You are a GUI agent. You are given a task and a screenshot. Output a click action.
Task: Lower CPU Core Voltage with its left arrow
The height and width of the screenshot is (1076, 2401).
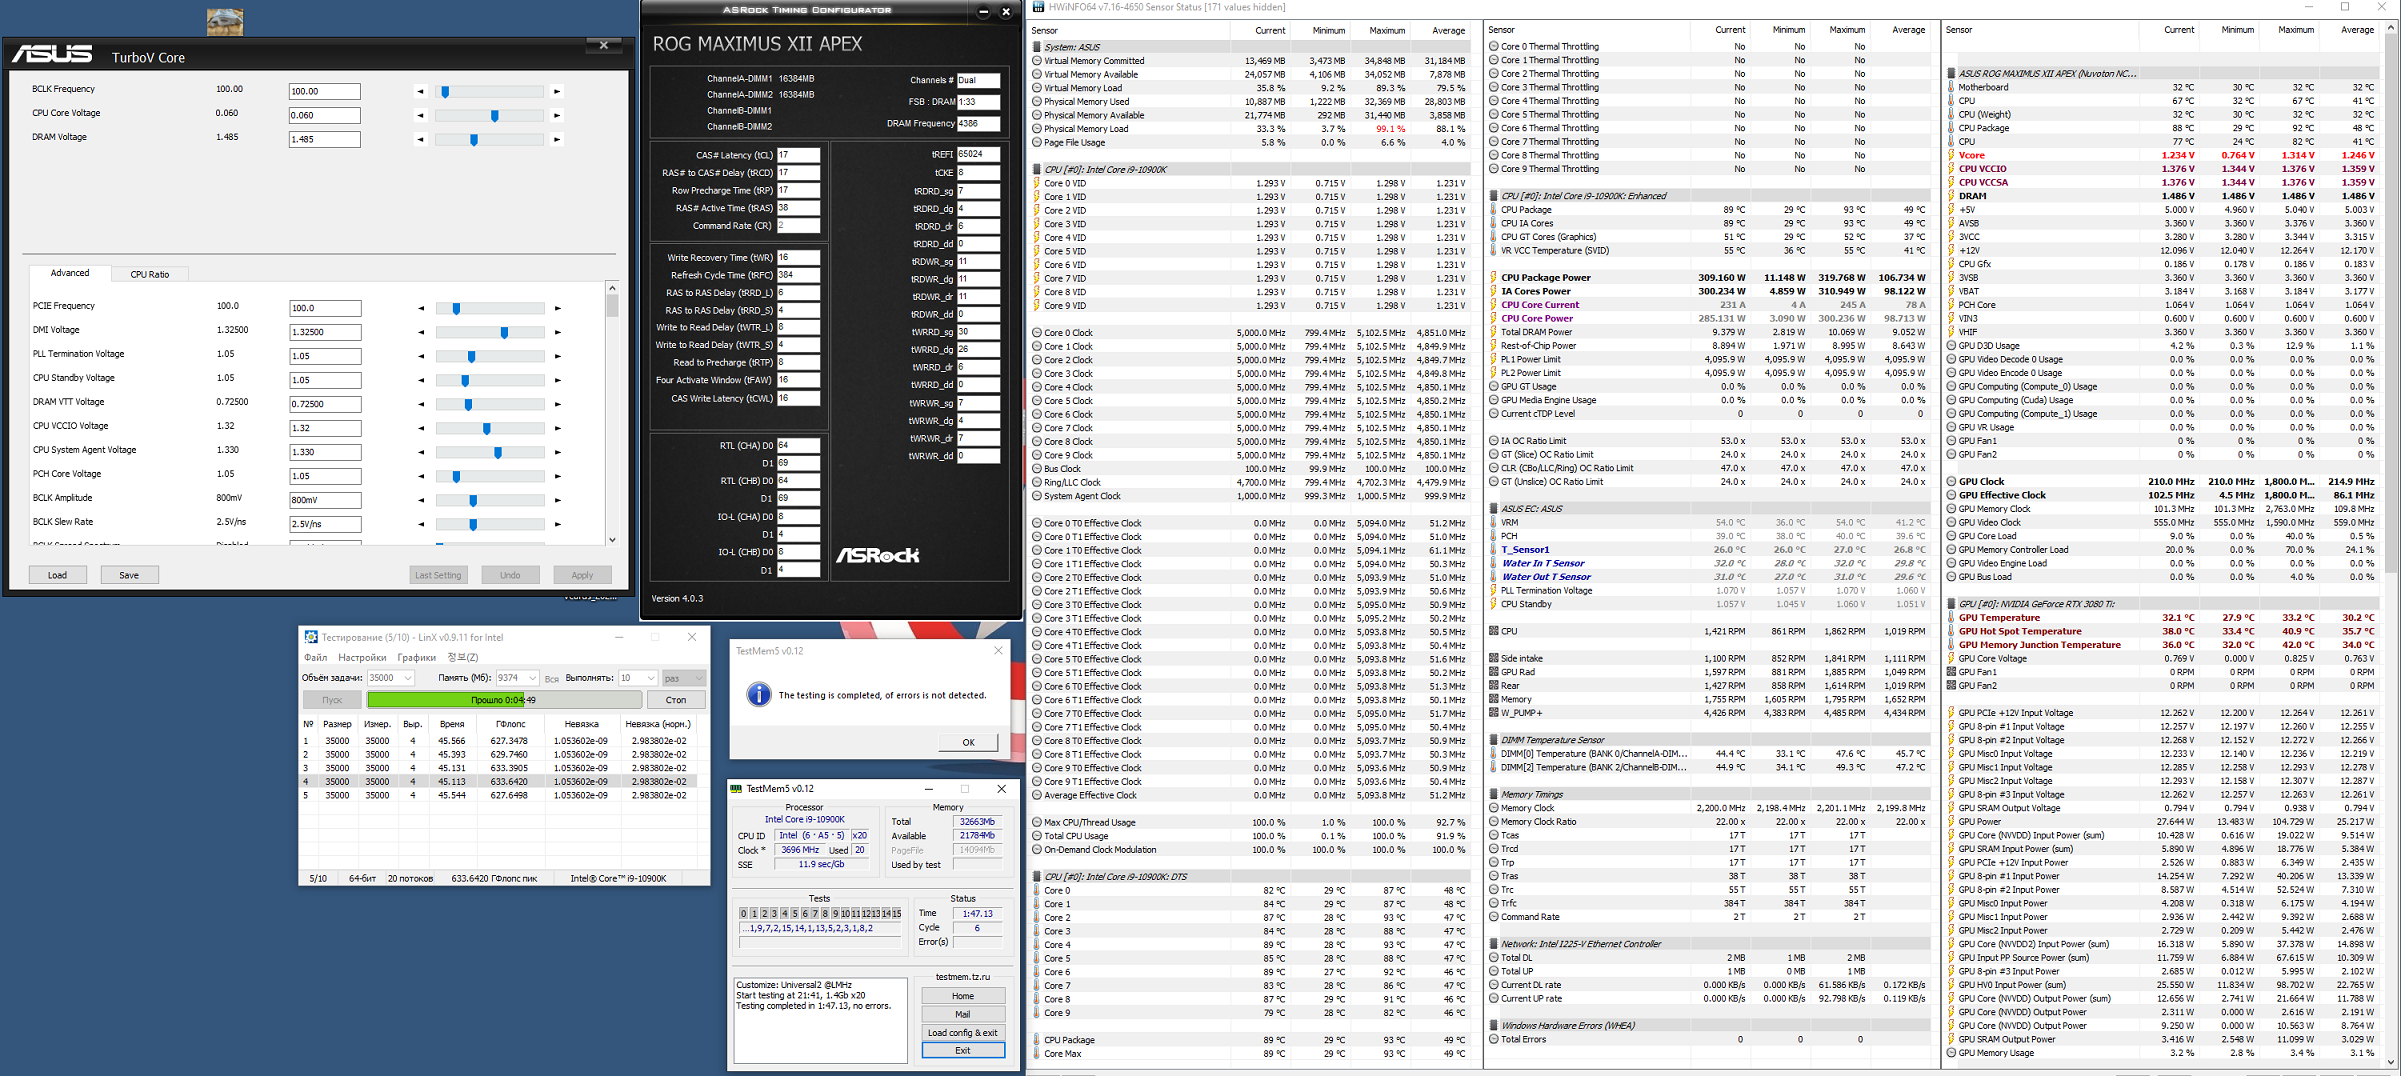[420, 115]
